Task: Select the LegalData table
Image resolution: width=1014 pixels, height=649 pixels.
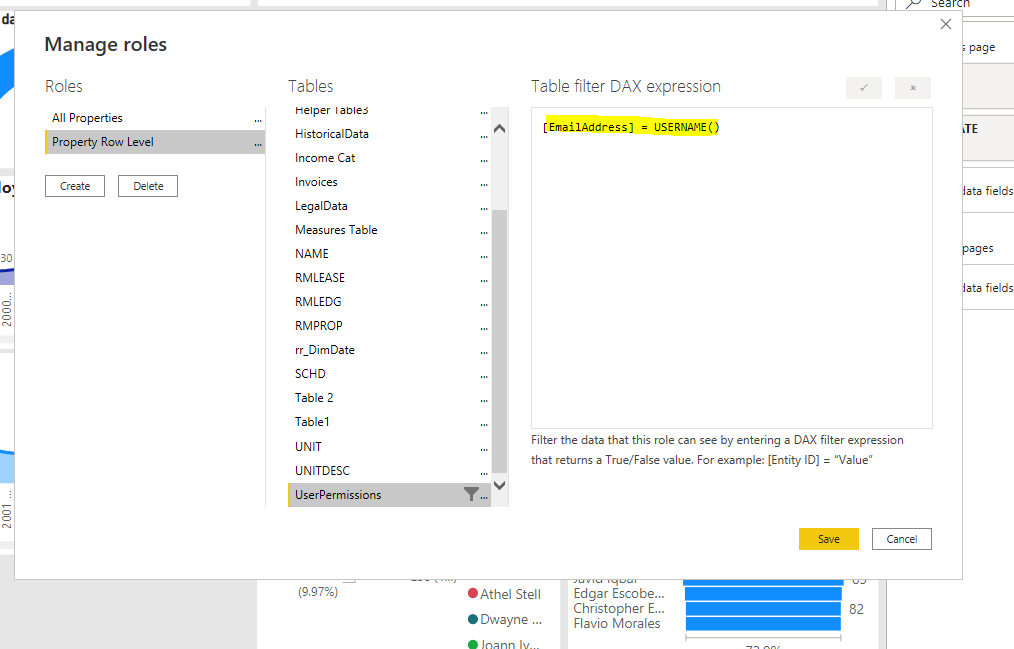Action: click(x=389, y=206)
